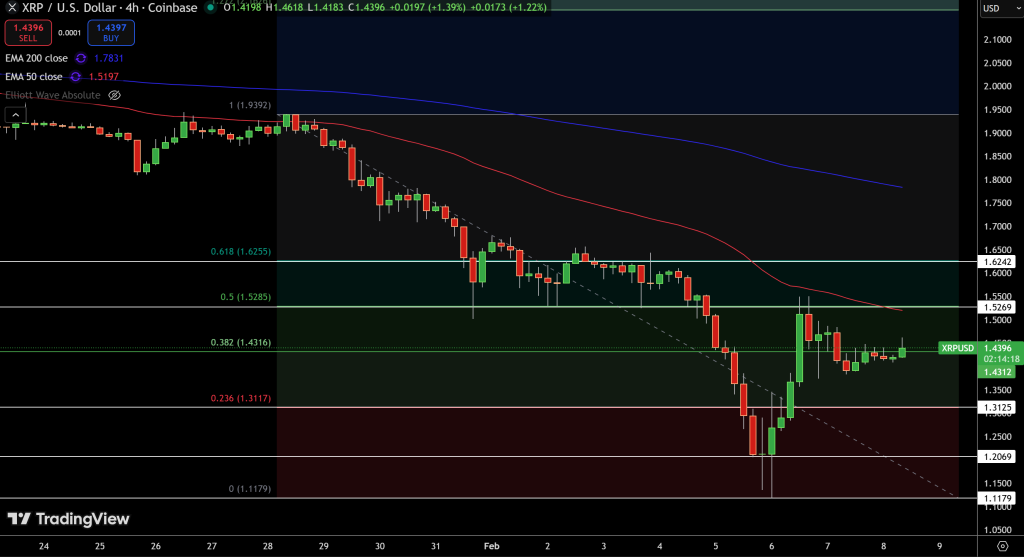This screenshot has width=1024, height=557.
Task: Click date 24 on the time axis
Action: click(44, 546)
